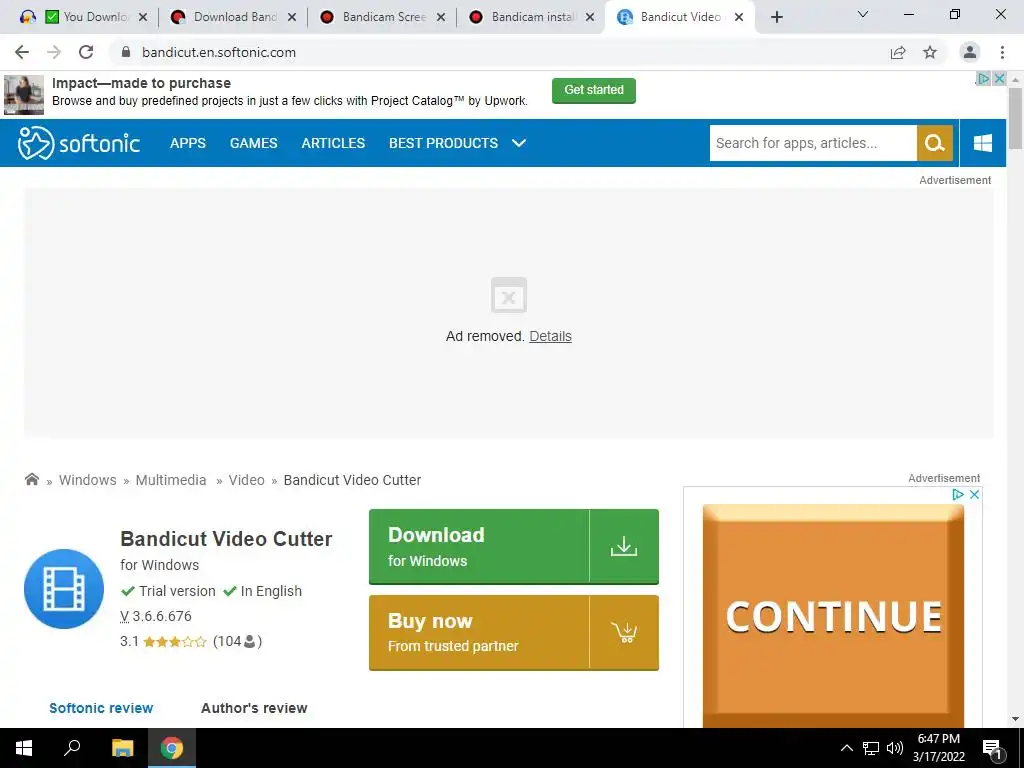This screenshot has height=768, width=1024.
Task: Switch to the Download Band tab
Action: 235,17
